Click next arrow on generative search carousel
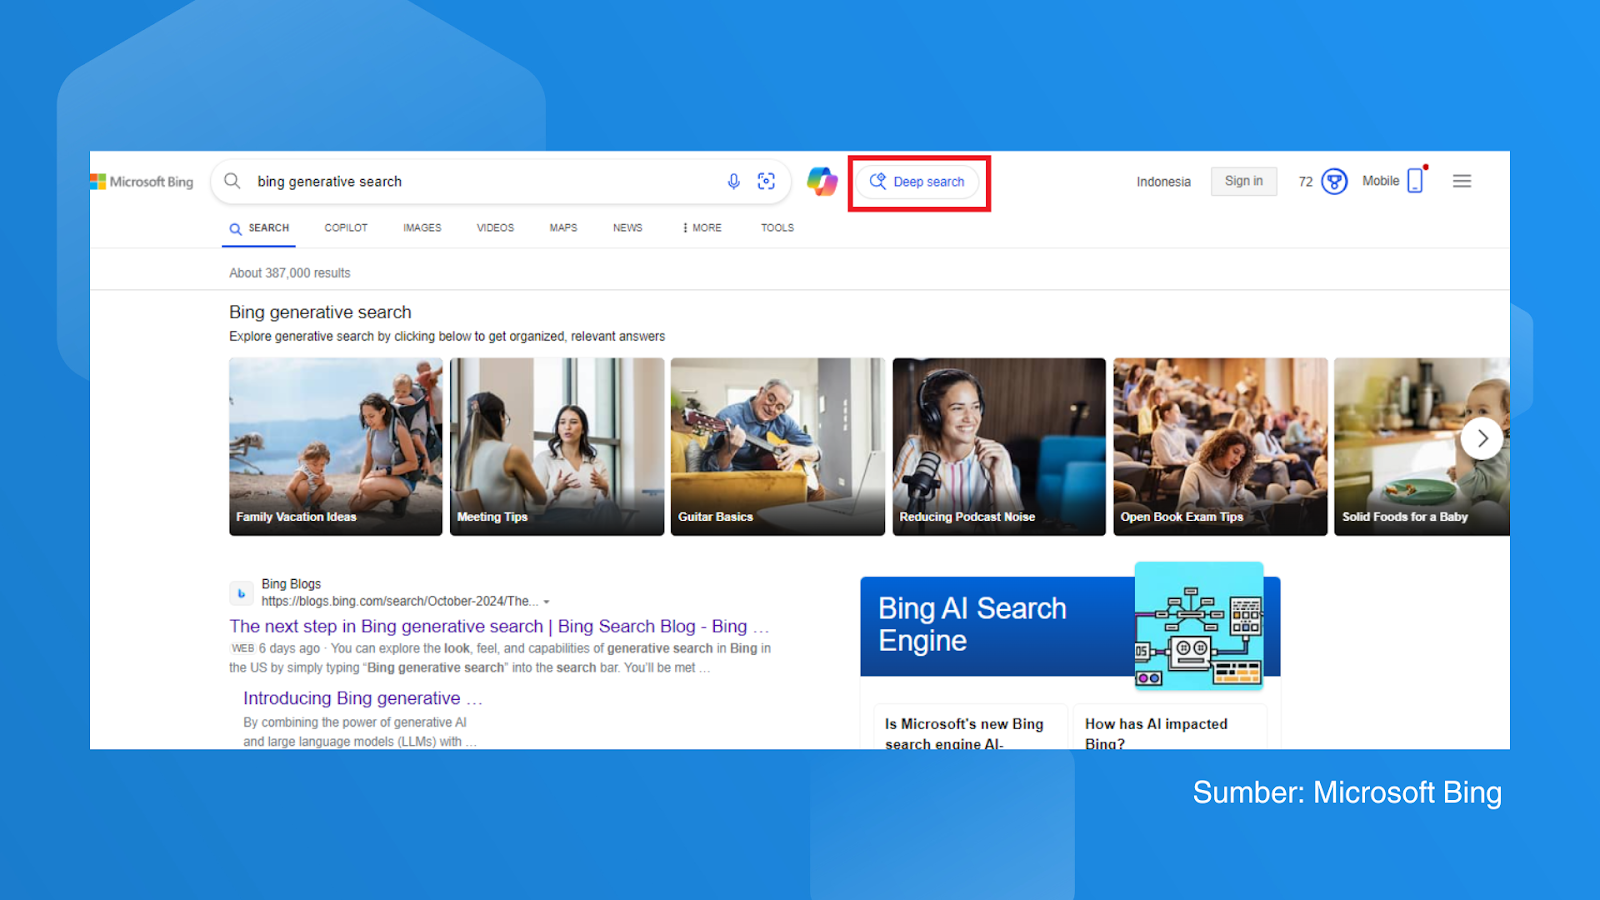 click(1482, 438)
